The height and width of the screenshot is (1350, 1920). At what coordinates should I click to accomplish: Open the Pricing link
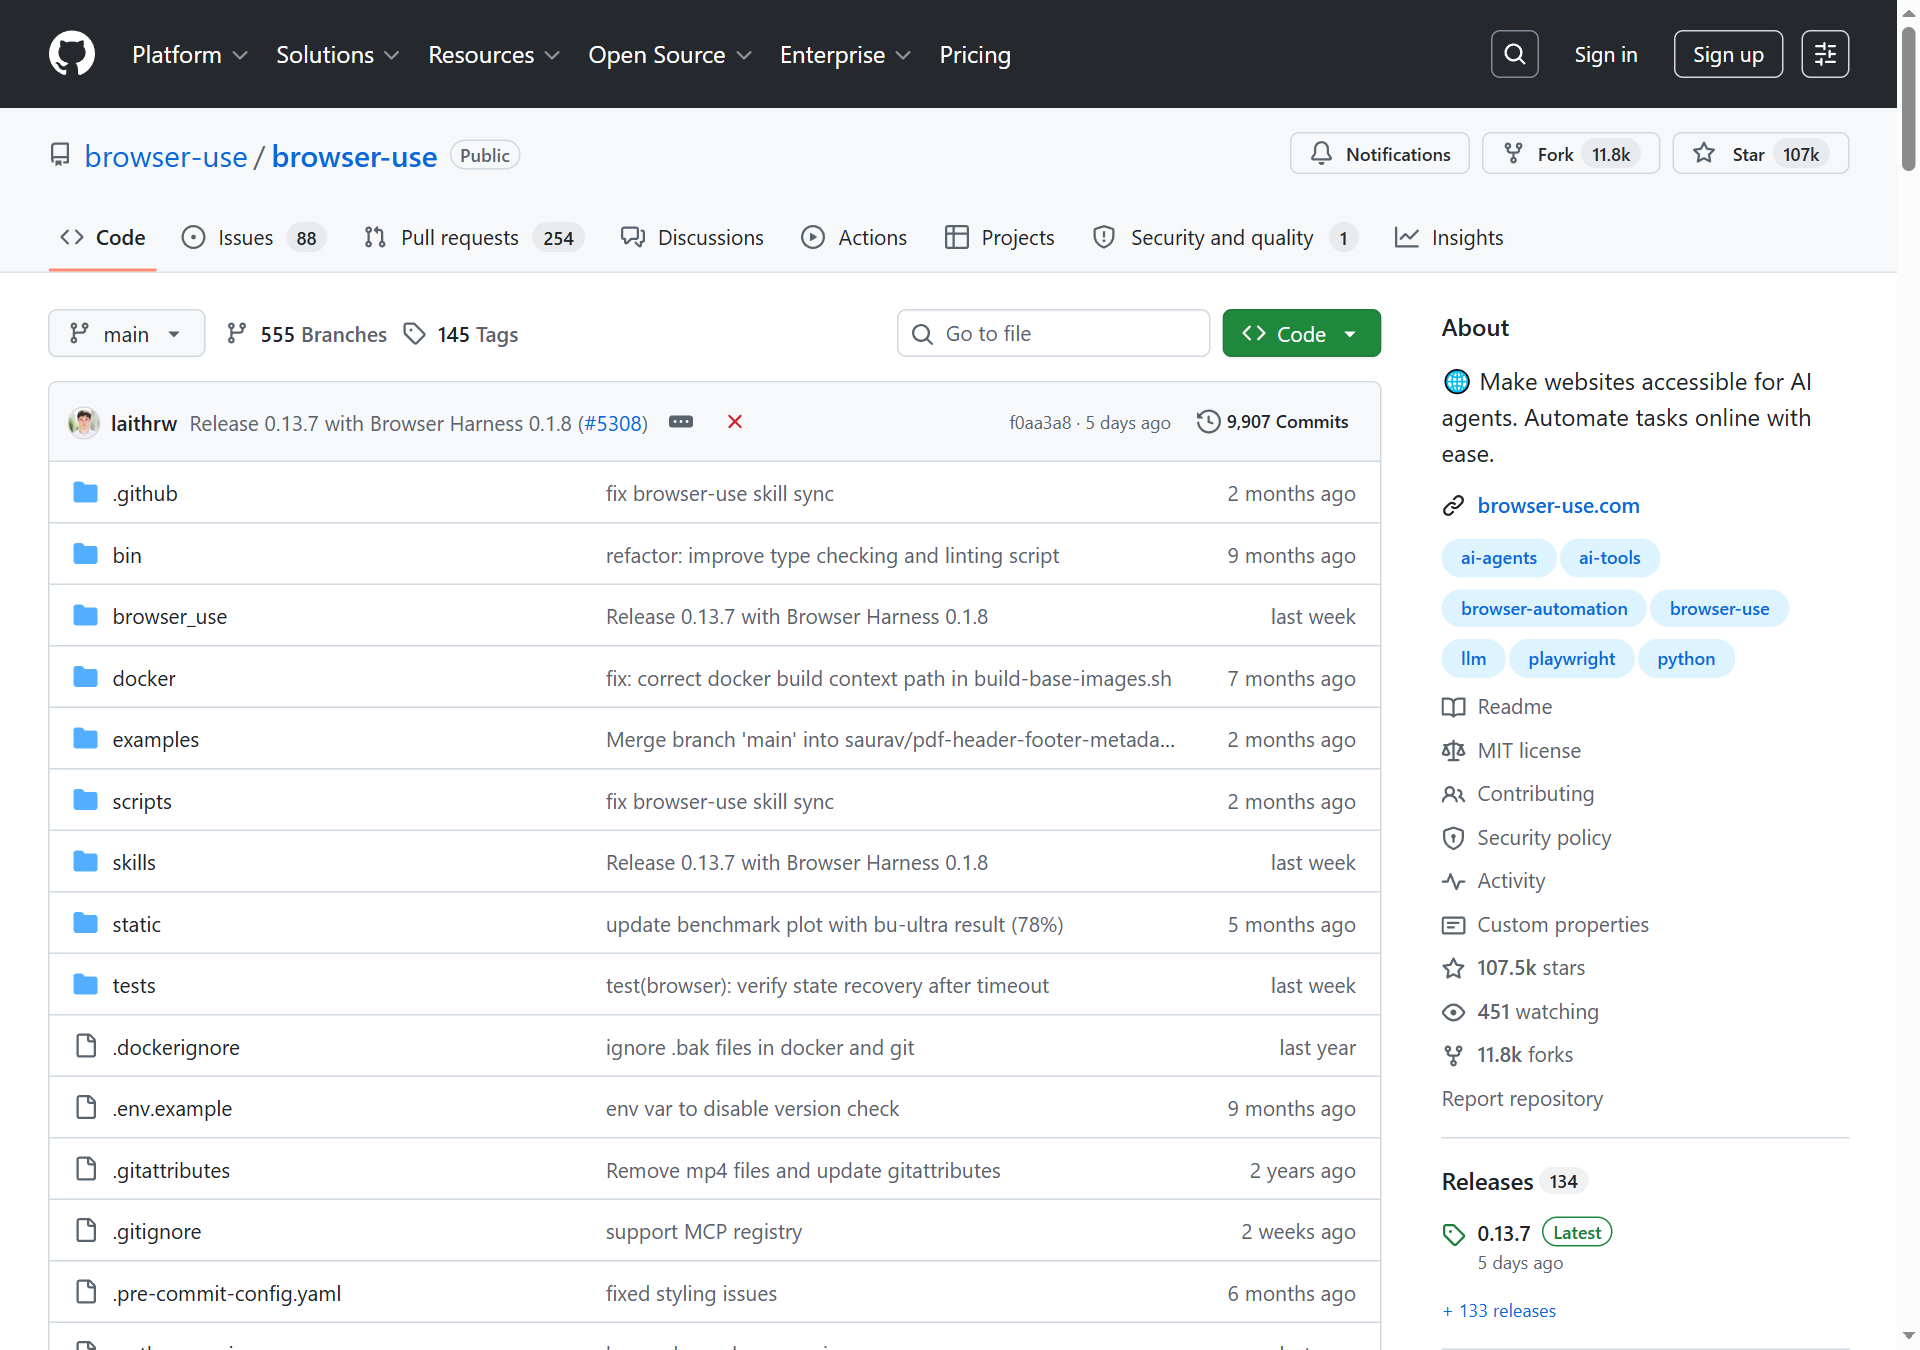(x=975, y=55)
